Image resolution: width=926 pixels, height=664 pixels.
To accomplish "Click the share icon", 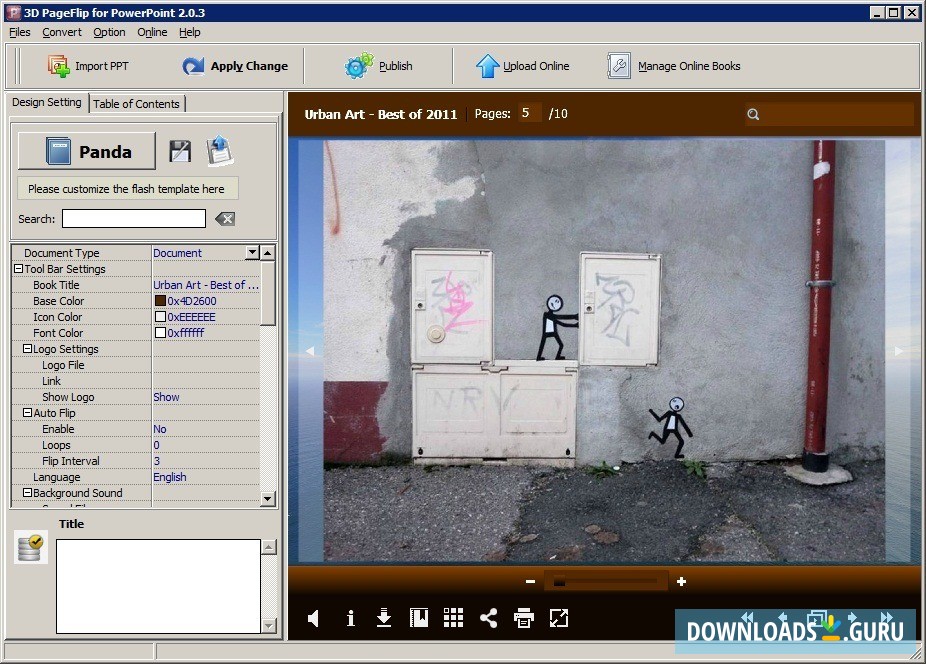I will (488, 618).
